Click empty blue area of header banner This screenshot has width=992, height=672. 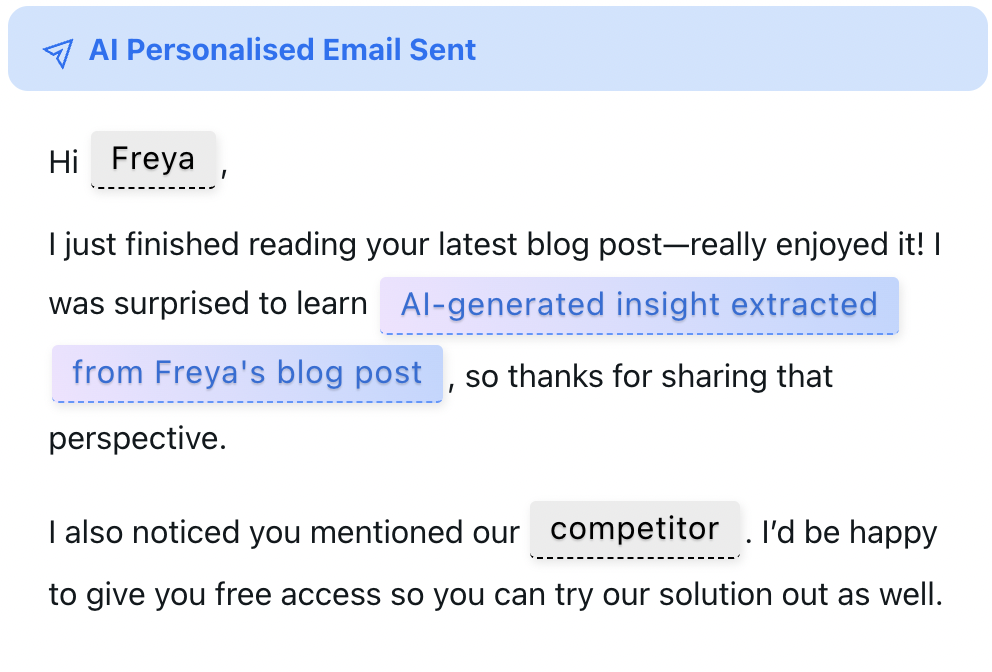pyautogui.click(x=728, y=49)
